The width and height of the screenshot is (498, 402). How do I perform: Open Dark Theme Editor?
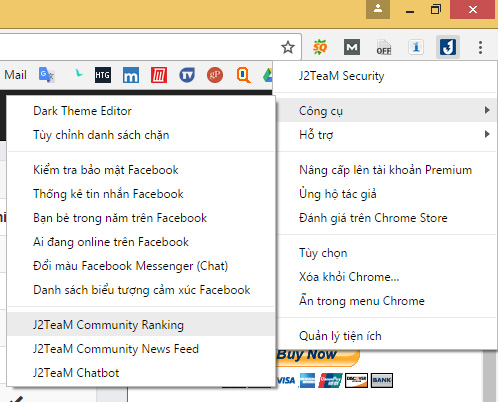pyautogui.click(x=141, y=111)
